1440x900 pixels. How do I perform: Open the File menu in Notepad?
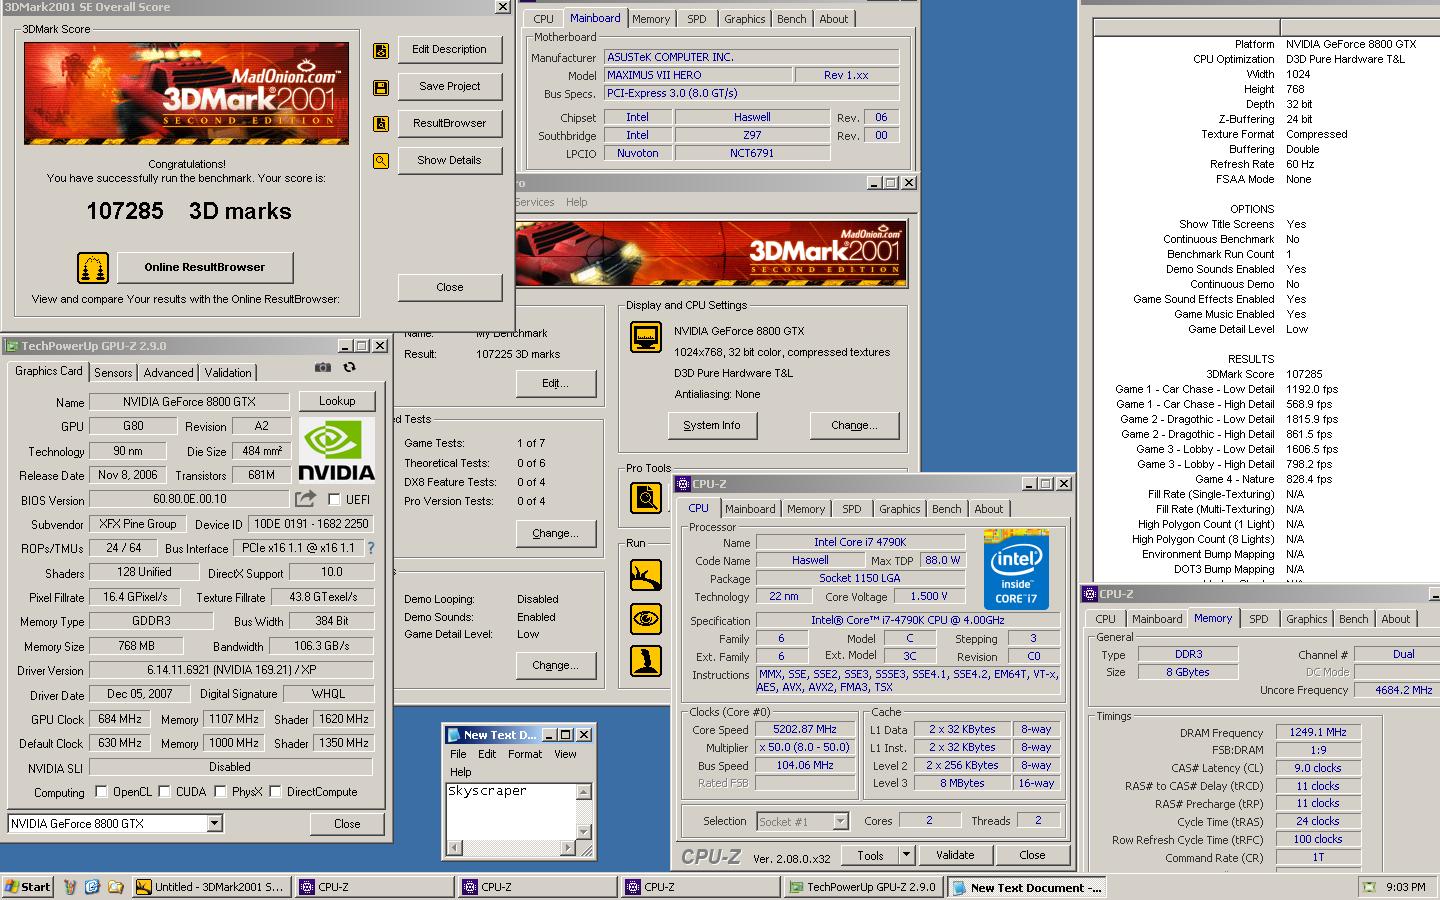pos(458,754)
